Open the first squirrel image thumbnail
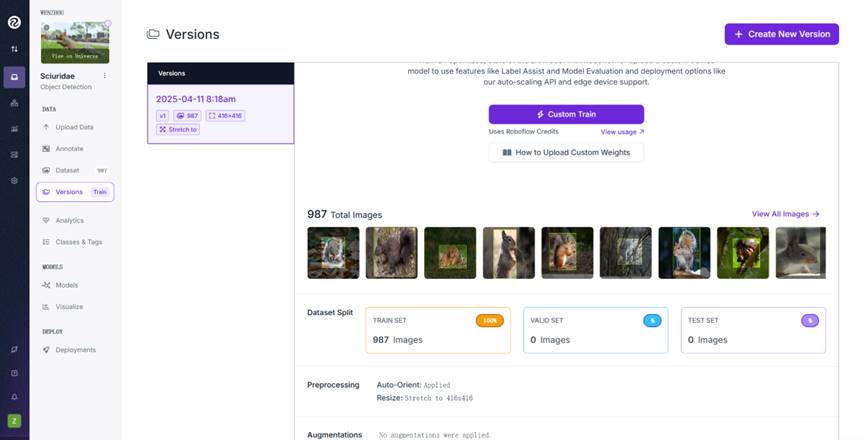This screenshot has width=865, height=440. (333, 253)
